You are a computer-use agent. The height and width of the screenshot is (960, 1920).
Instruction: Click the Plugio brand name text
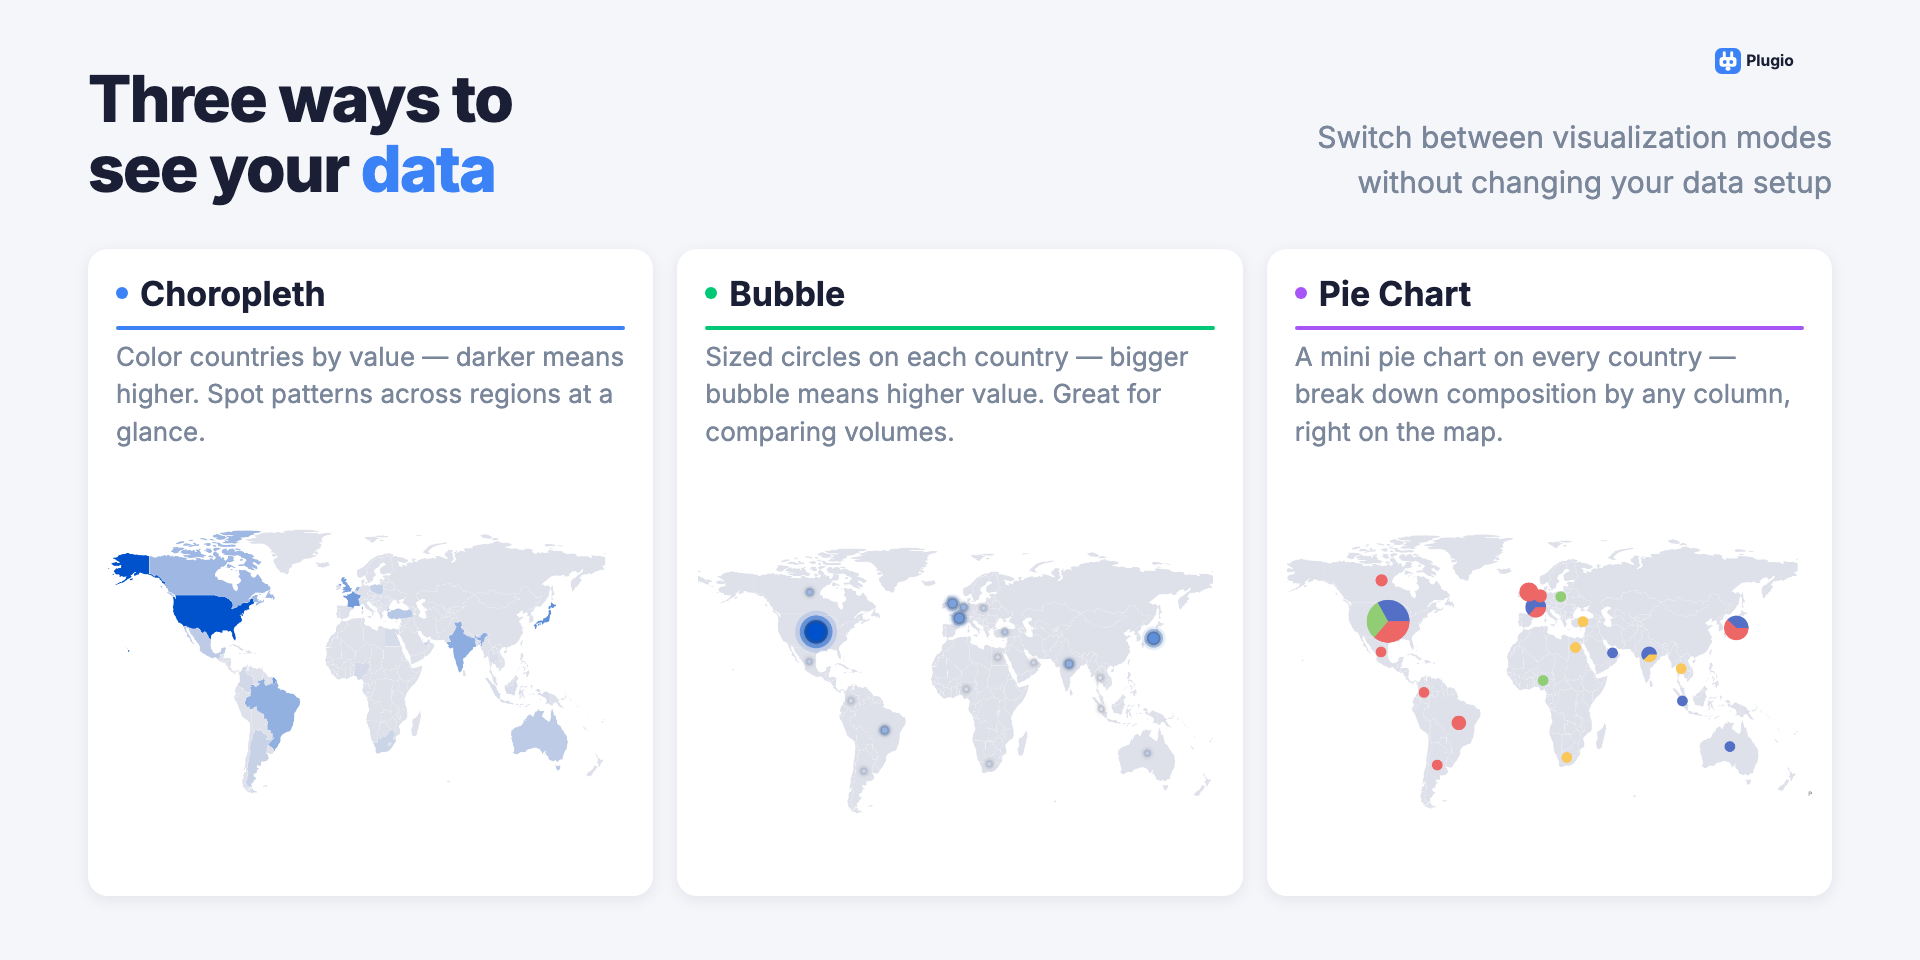click(1769, 61)
